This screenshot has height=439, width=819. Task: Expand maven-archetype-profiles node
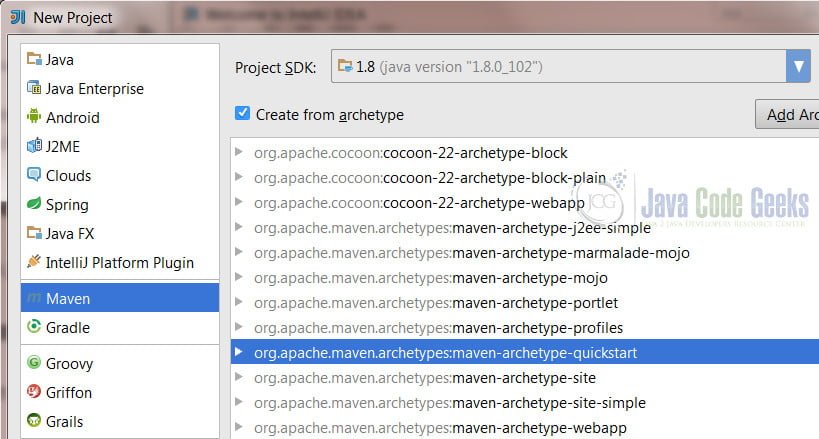click(239, 327)
